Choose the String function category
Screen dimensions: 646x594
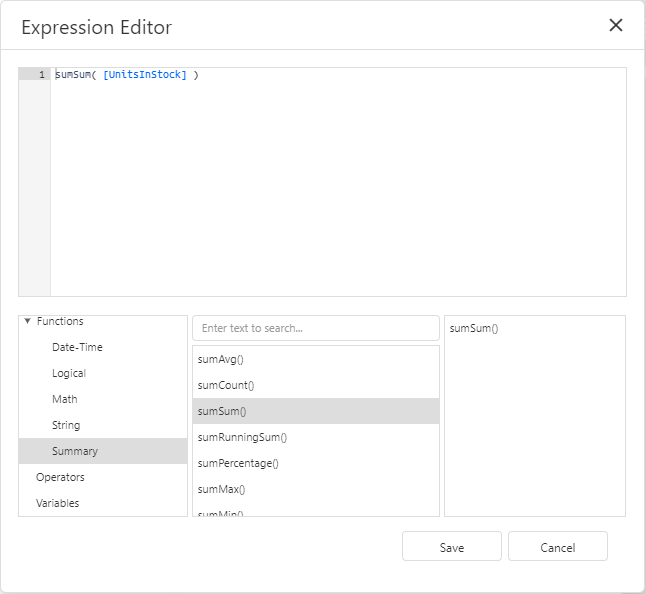pyautogui.click(x=66, y=425)
